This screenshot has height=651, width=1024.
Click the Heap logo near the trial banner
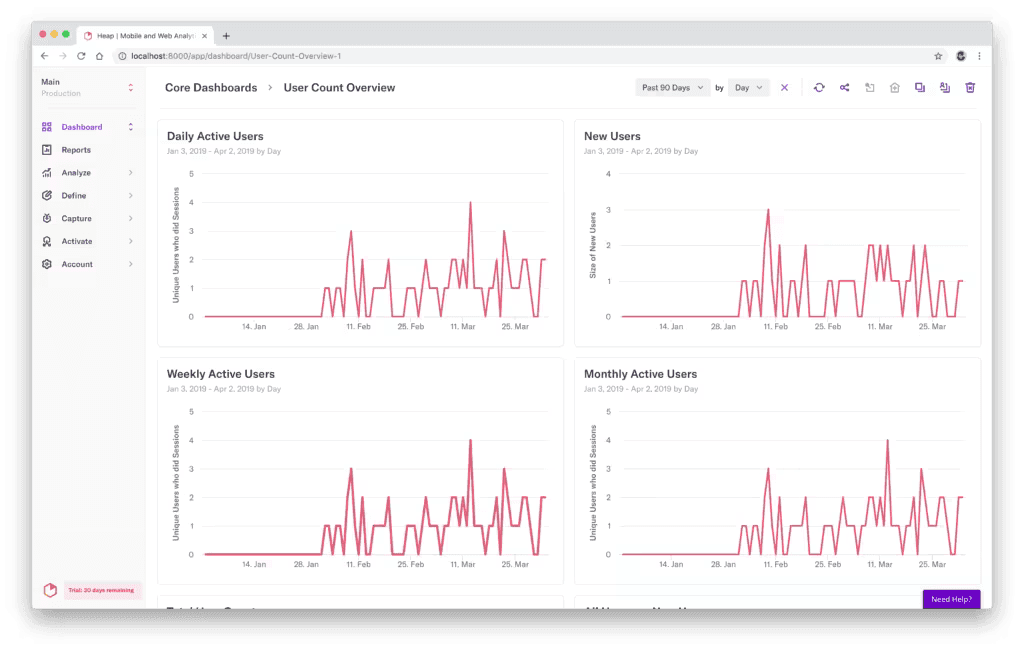click(x=50, y=590)
